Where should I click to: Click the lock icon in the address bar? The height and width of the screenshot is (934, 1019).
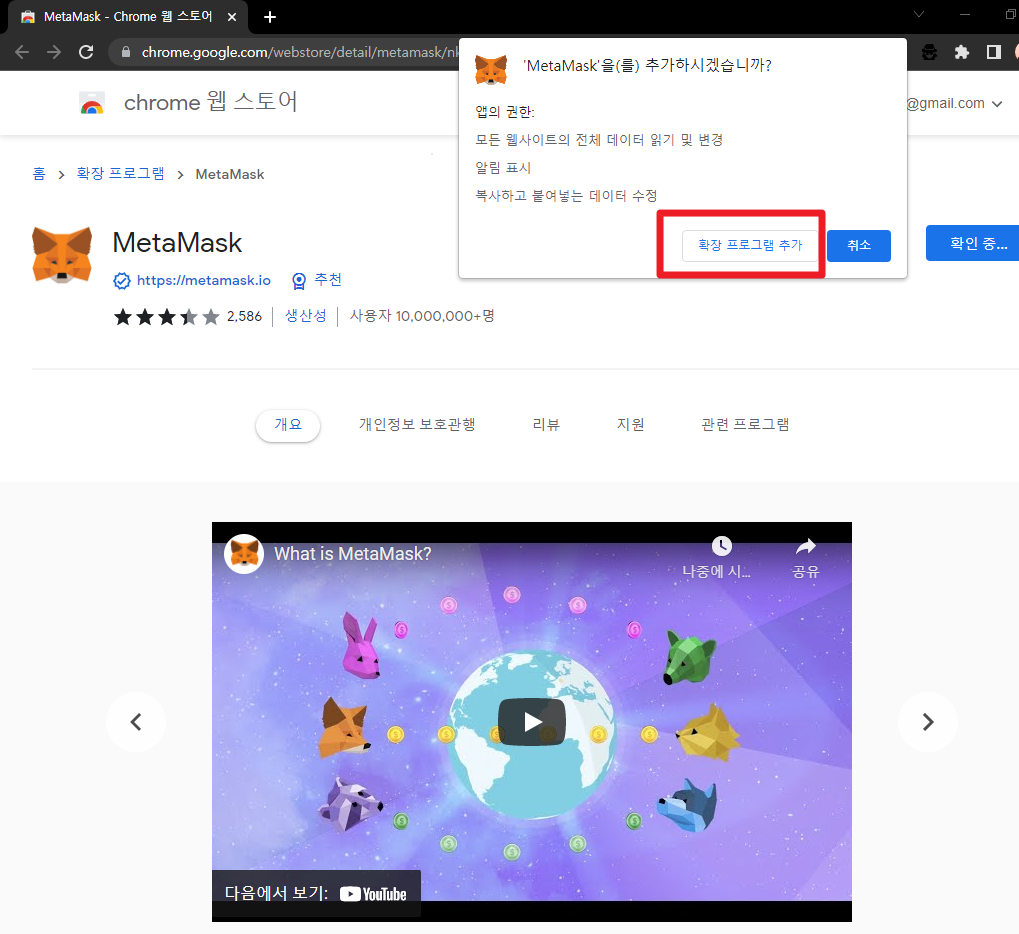coord(126,52)
